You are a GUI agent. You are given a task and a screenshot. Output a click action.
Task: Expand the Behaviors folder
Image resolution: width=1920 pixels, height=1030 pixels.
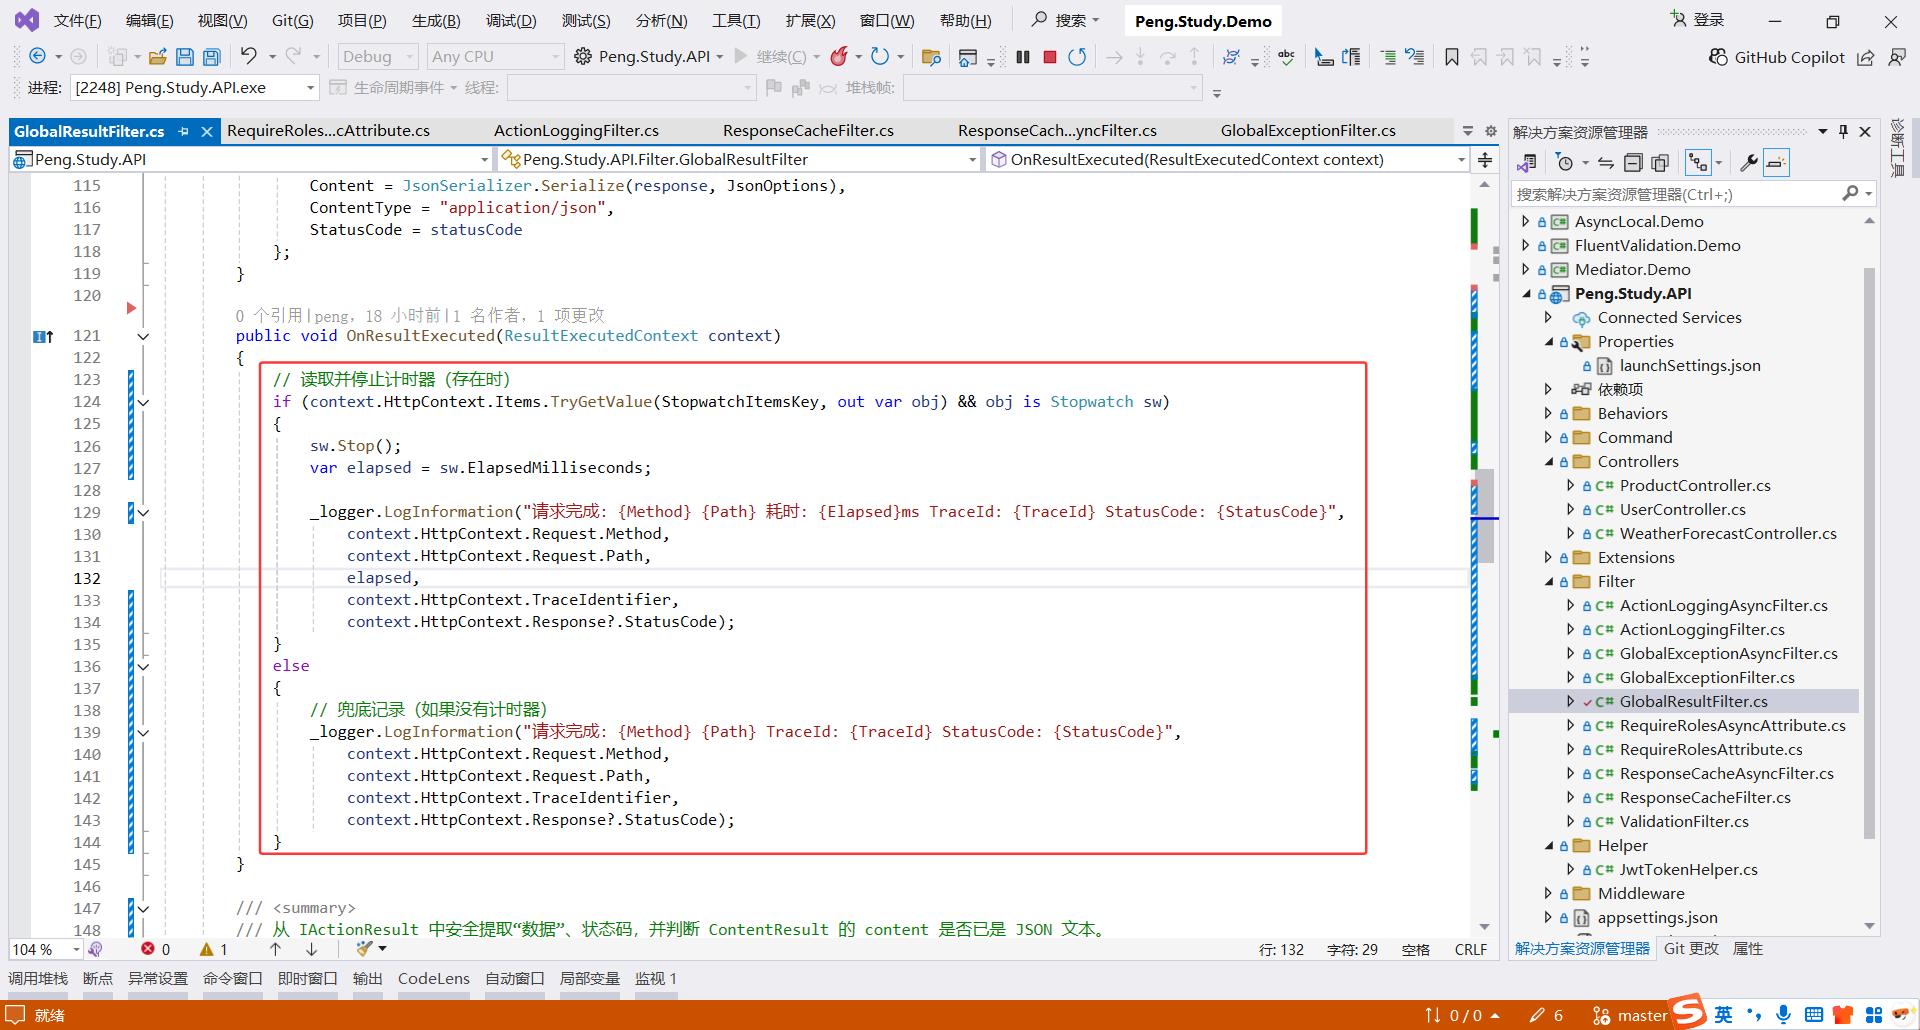click(x=1549, y=413)
